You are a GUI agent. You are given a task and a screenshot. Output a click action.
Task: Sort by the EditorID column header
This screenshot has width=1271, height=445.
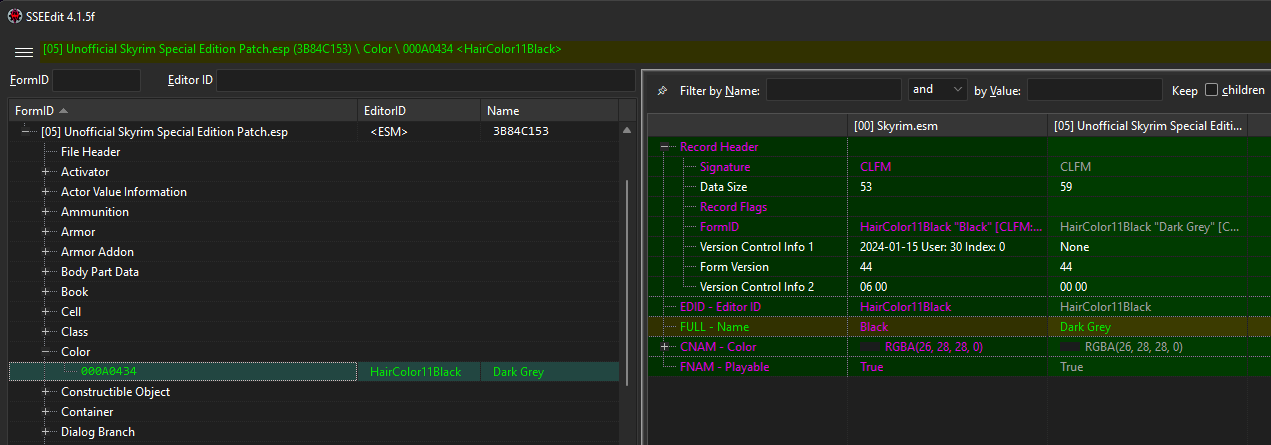coord(419,111)
